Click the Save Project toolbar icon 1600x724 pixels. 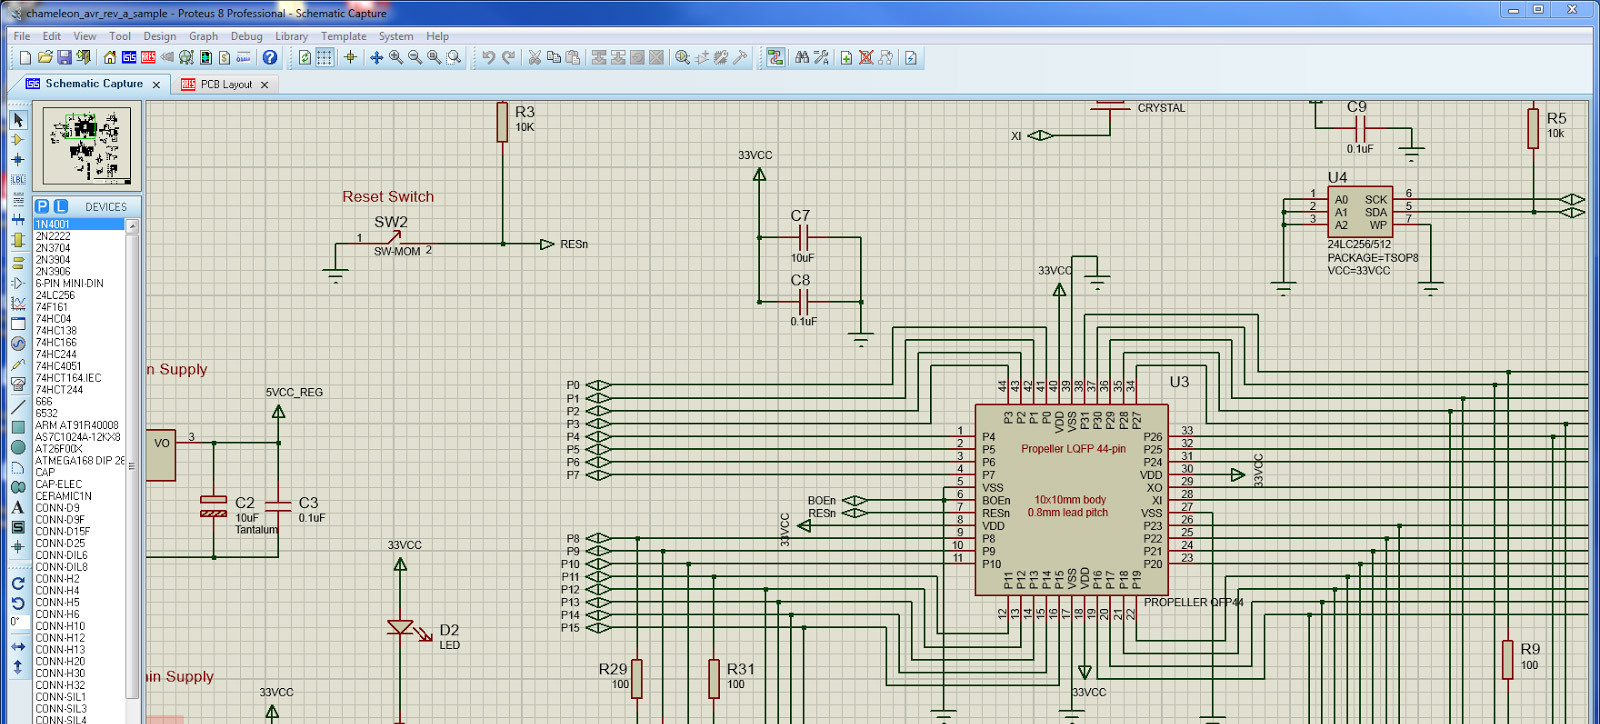(x=64, y=58)
